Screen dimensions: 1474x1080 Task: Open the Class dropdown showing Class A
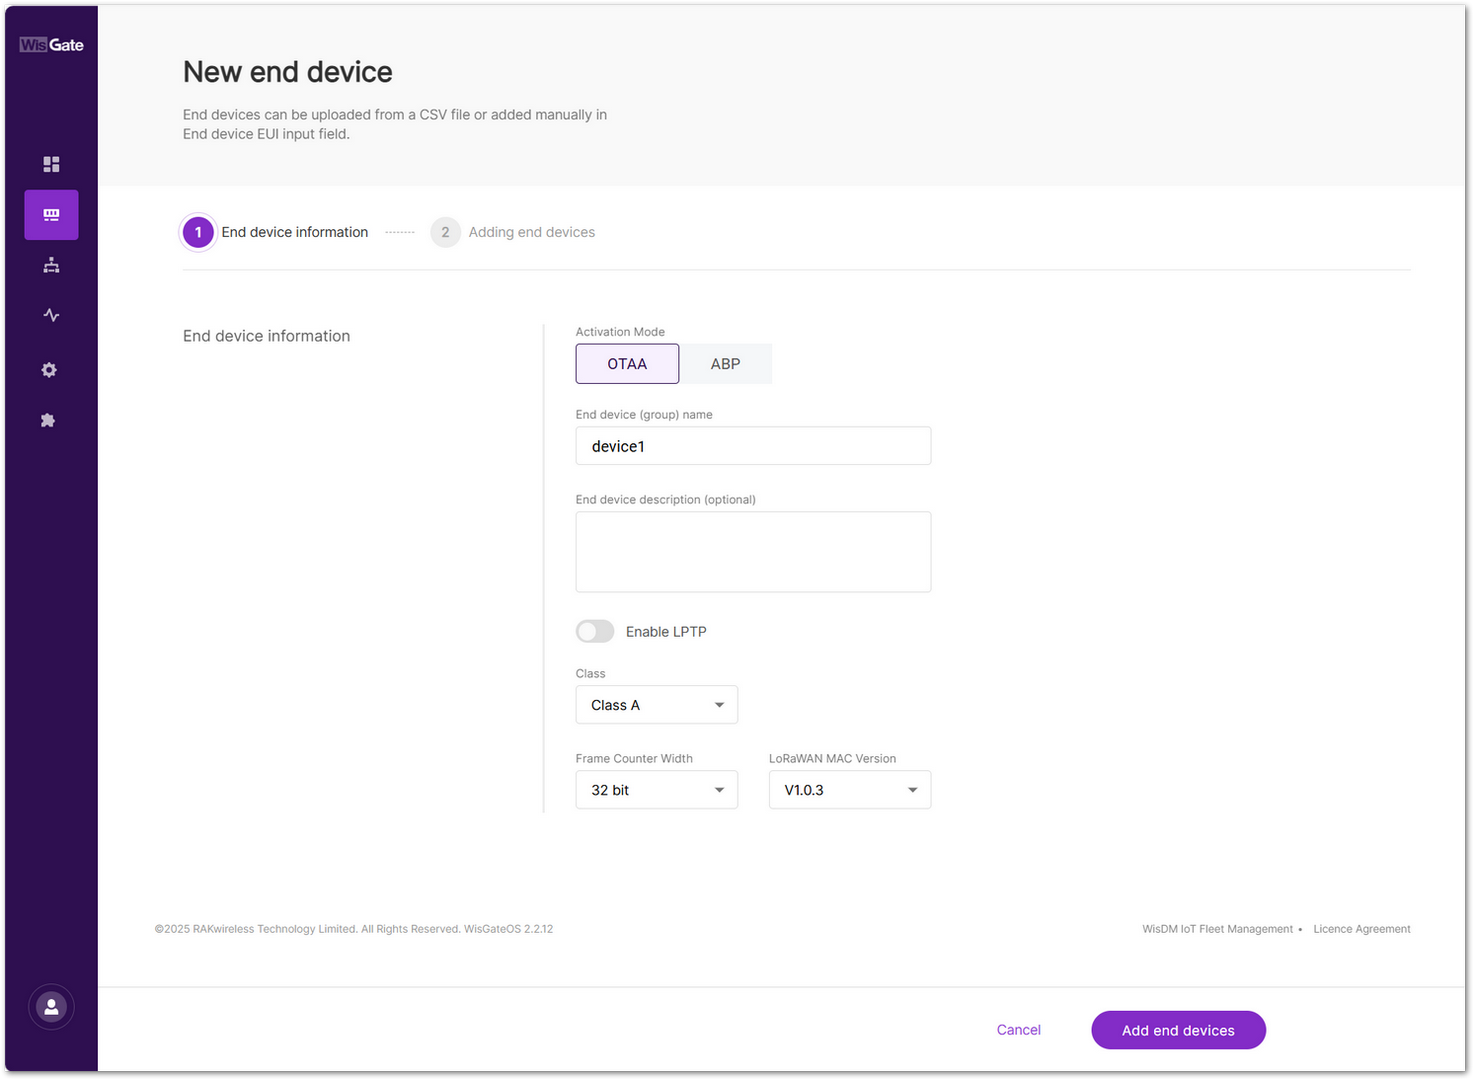pyautogui.click(x=656, y=704)
